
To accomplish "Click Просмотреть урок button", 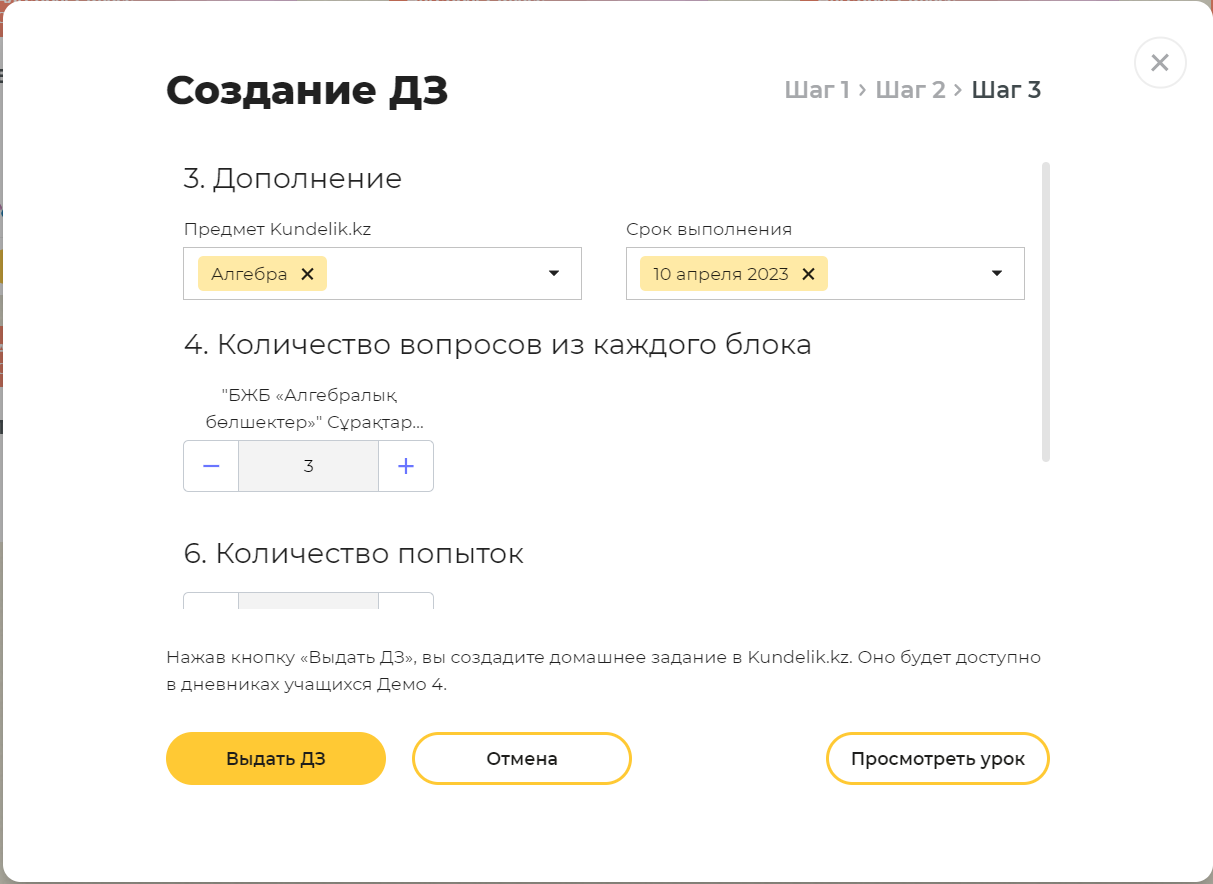I will click(938, 759).
